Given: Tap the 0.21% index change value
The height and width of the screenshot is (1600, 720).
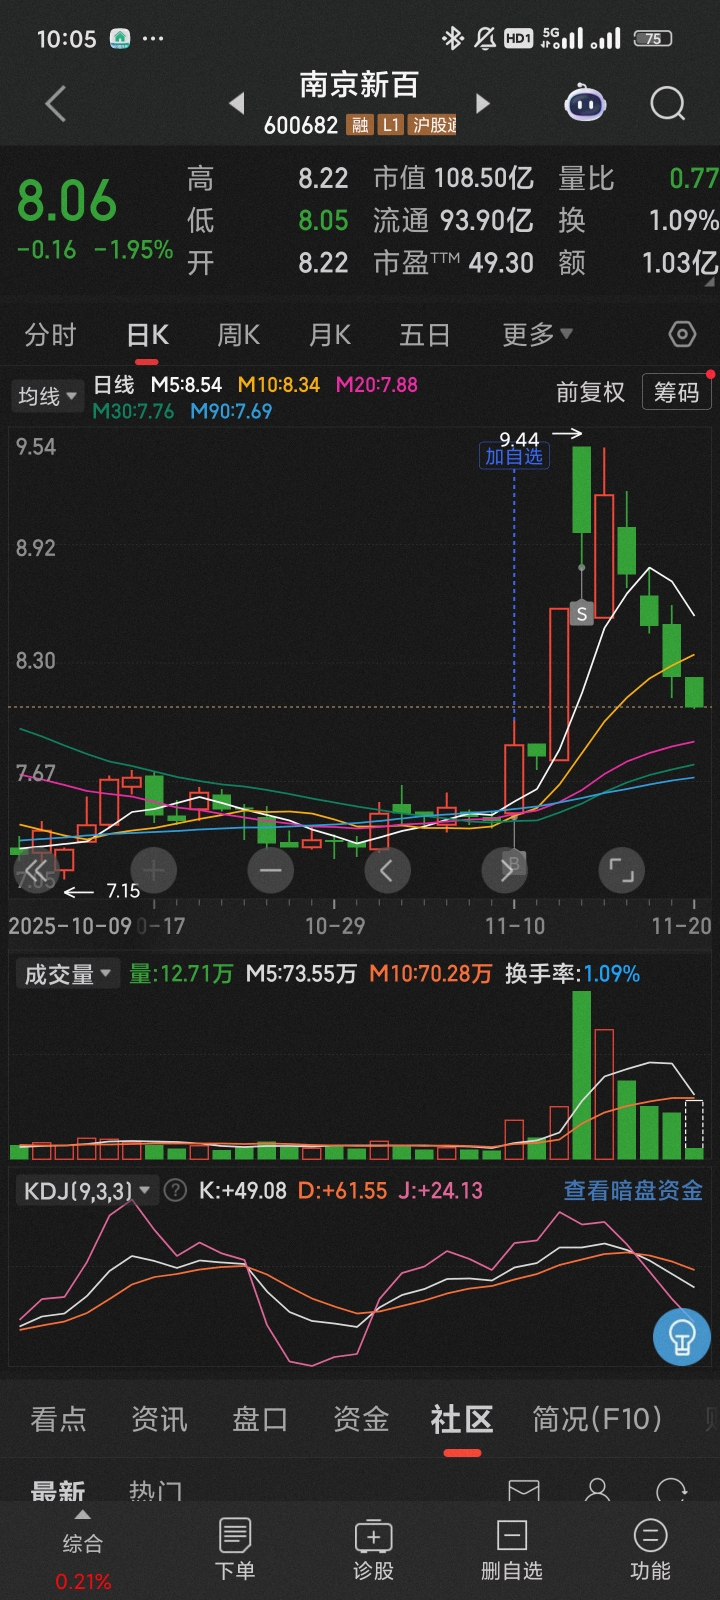Looking at the screenshot, I should pos(83,1582).
